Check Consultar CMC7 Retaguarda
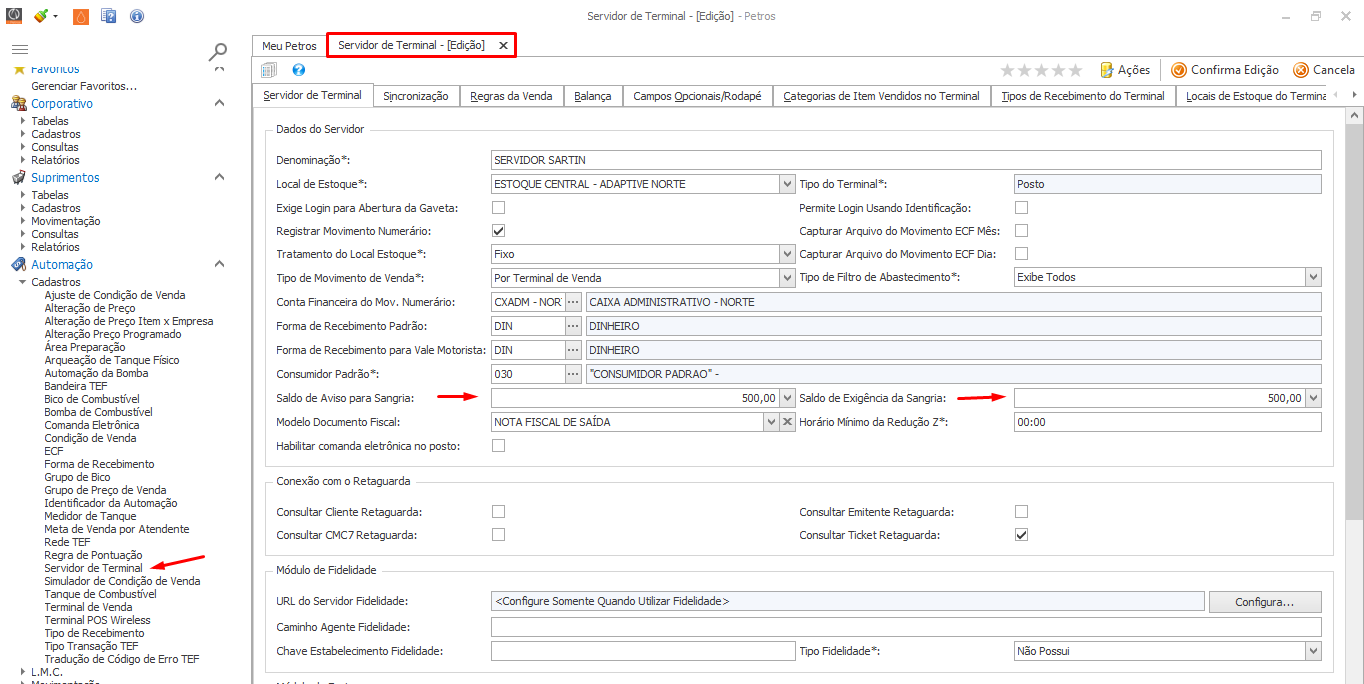The image size is (1364, 684). click(498, 535)
